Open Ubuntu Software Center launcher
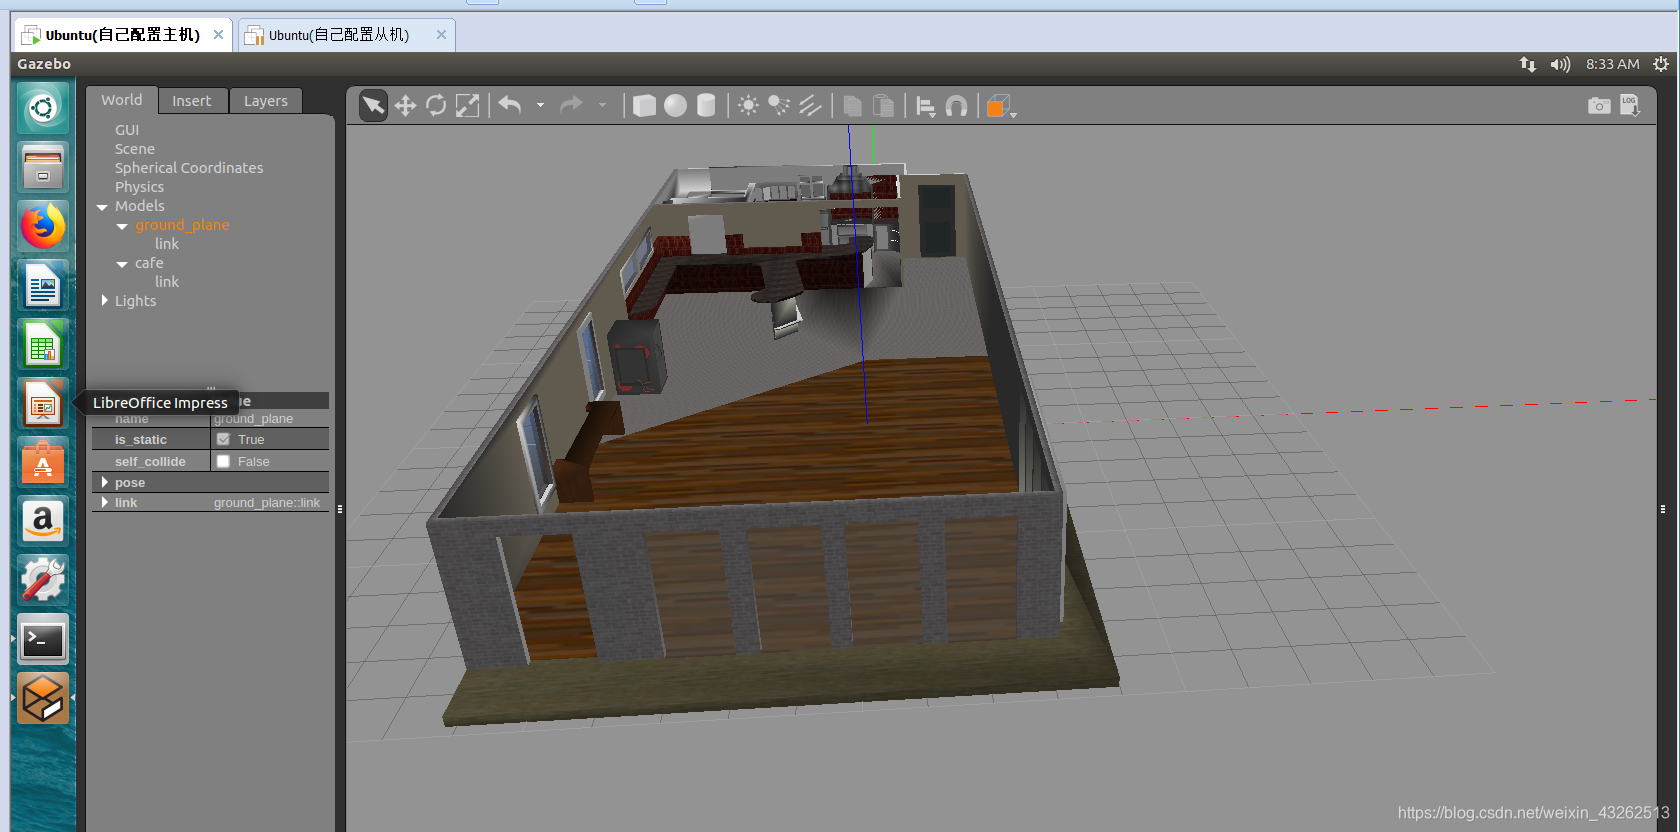Viewport: 1680px width, 832px height. coord(43,463)
